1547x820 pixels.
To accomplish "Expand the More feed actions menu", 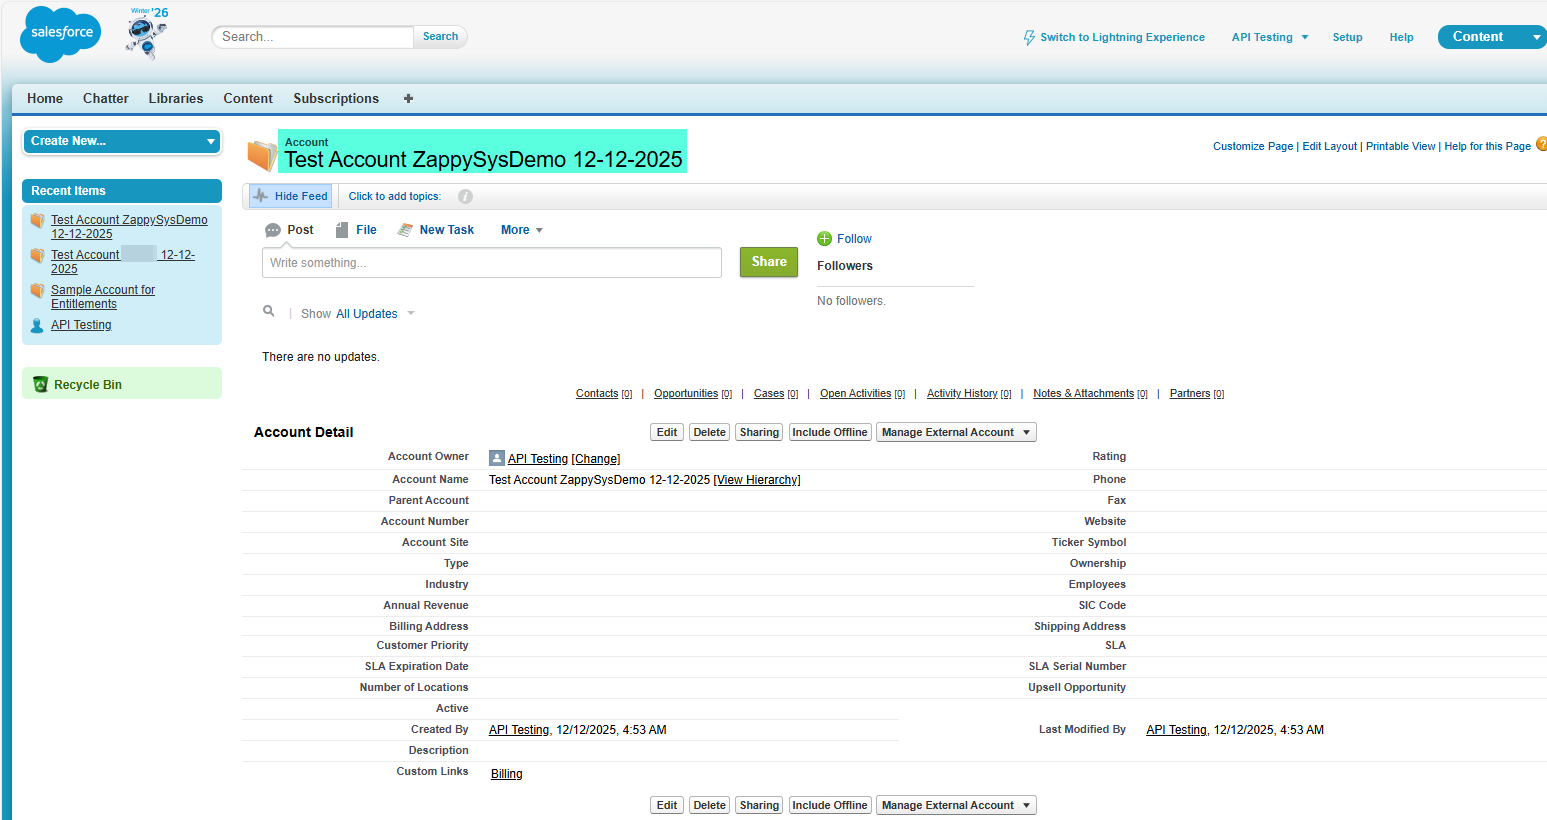I will (521, 230).
